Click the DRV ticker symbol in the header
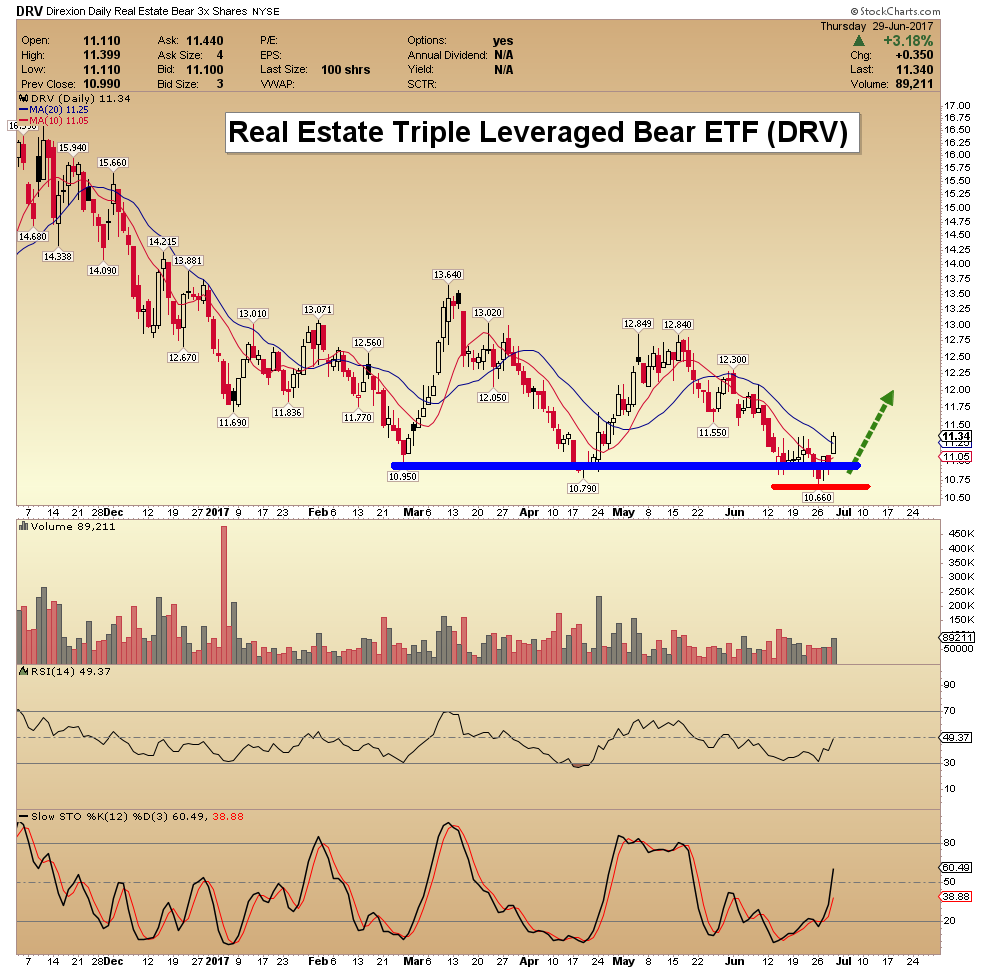The height and width of the screenshot is (970, 990). pyautogui.click(x=29, y=11)
